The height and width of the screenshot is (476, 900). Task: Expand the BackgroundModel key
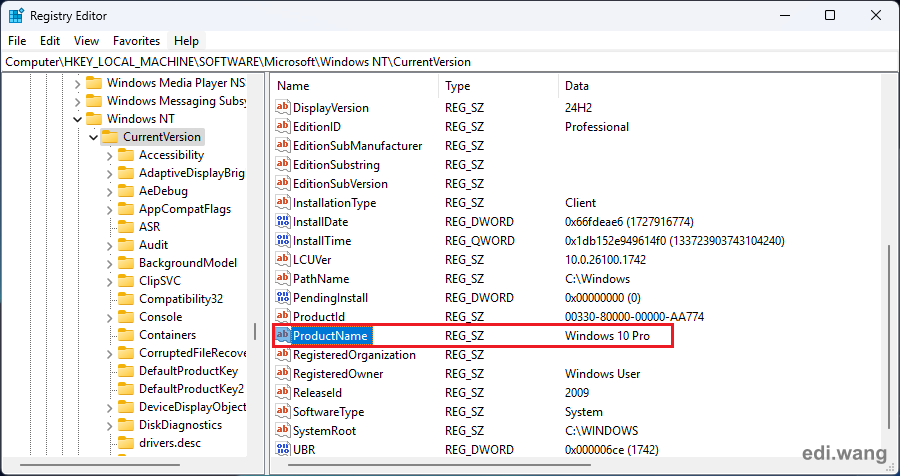110,264
